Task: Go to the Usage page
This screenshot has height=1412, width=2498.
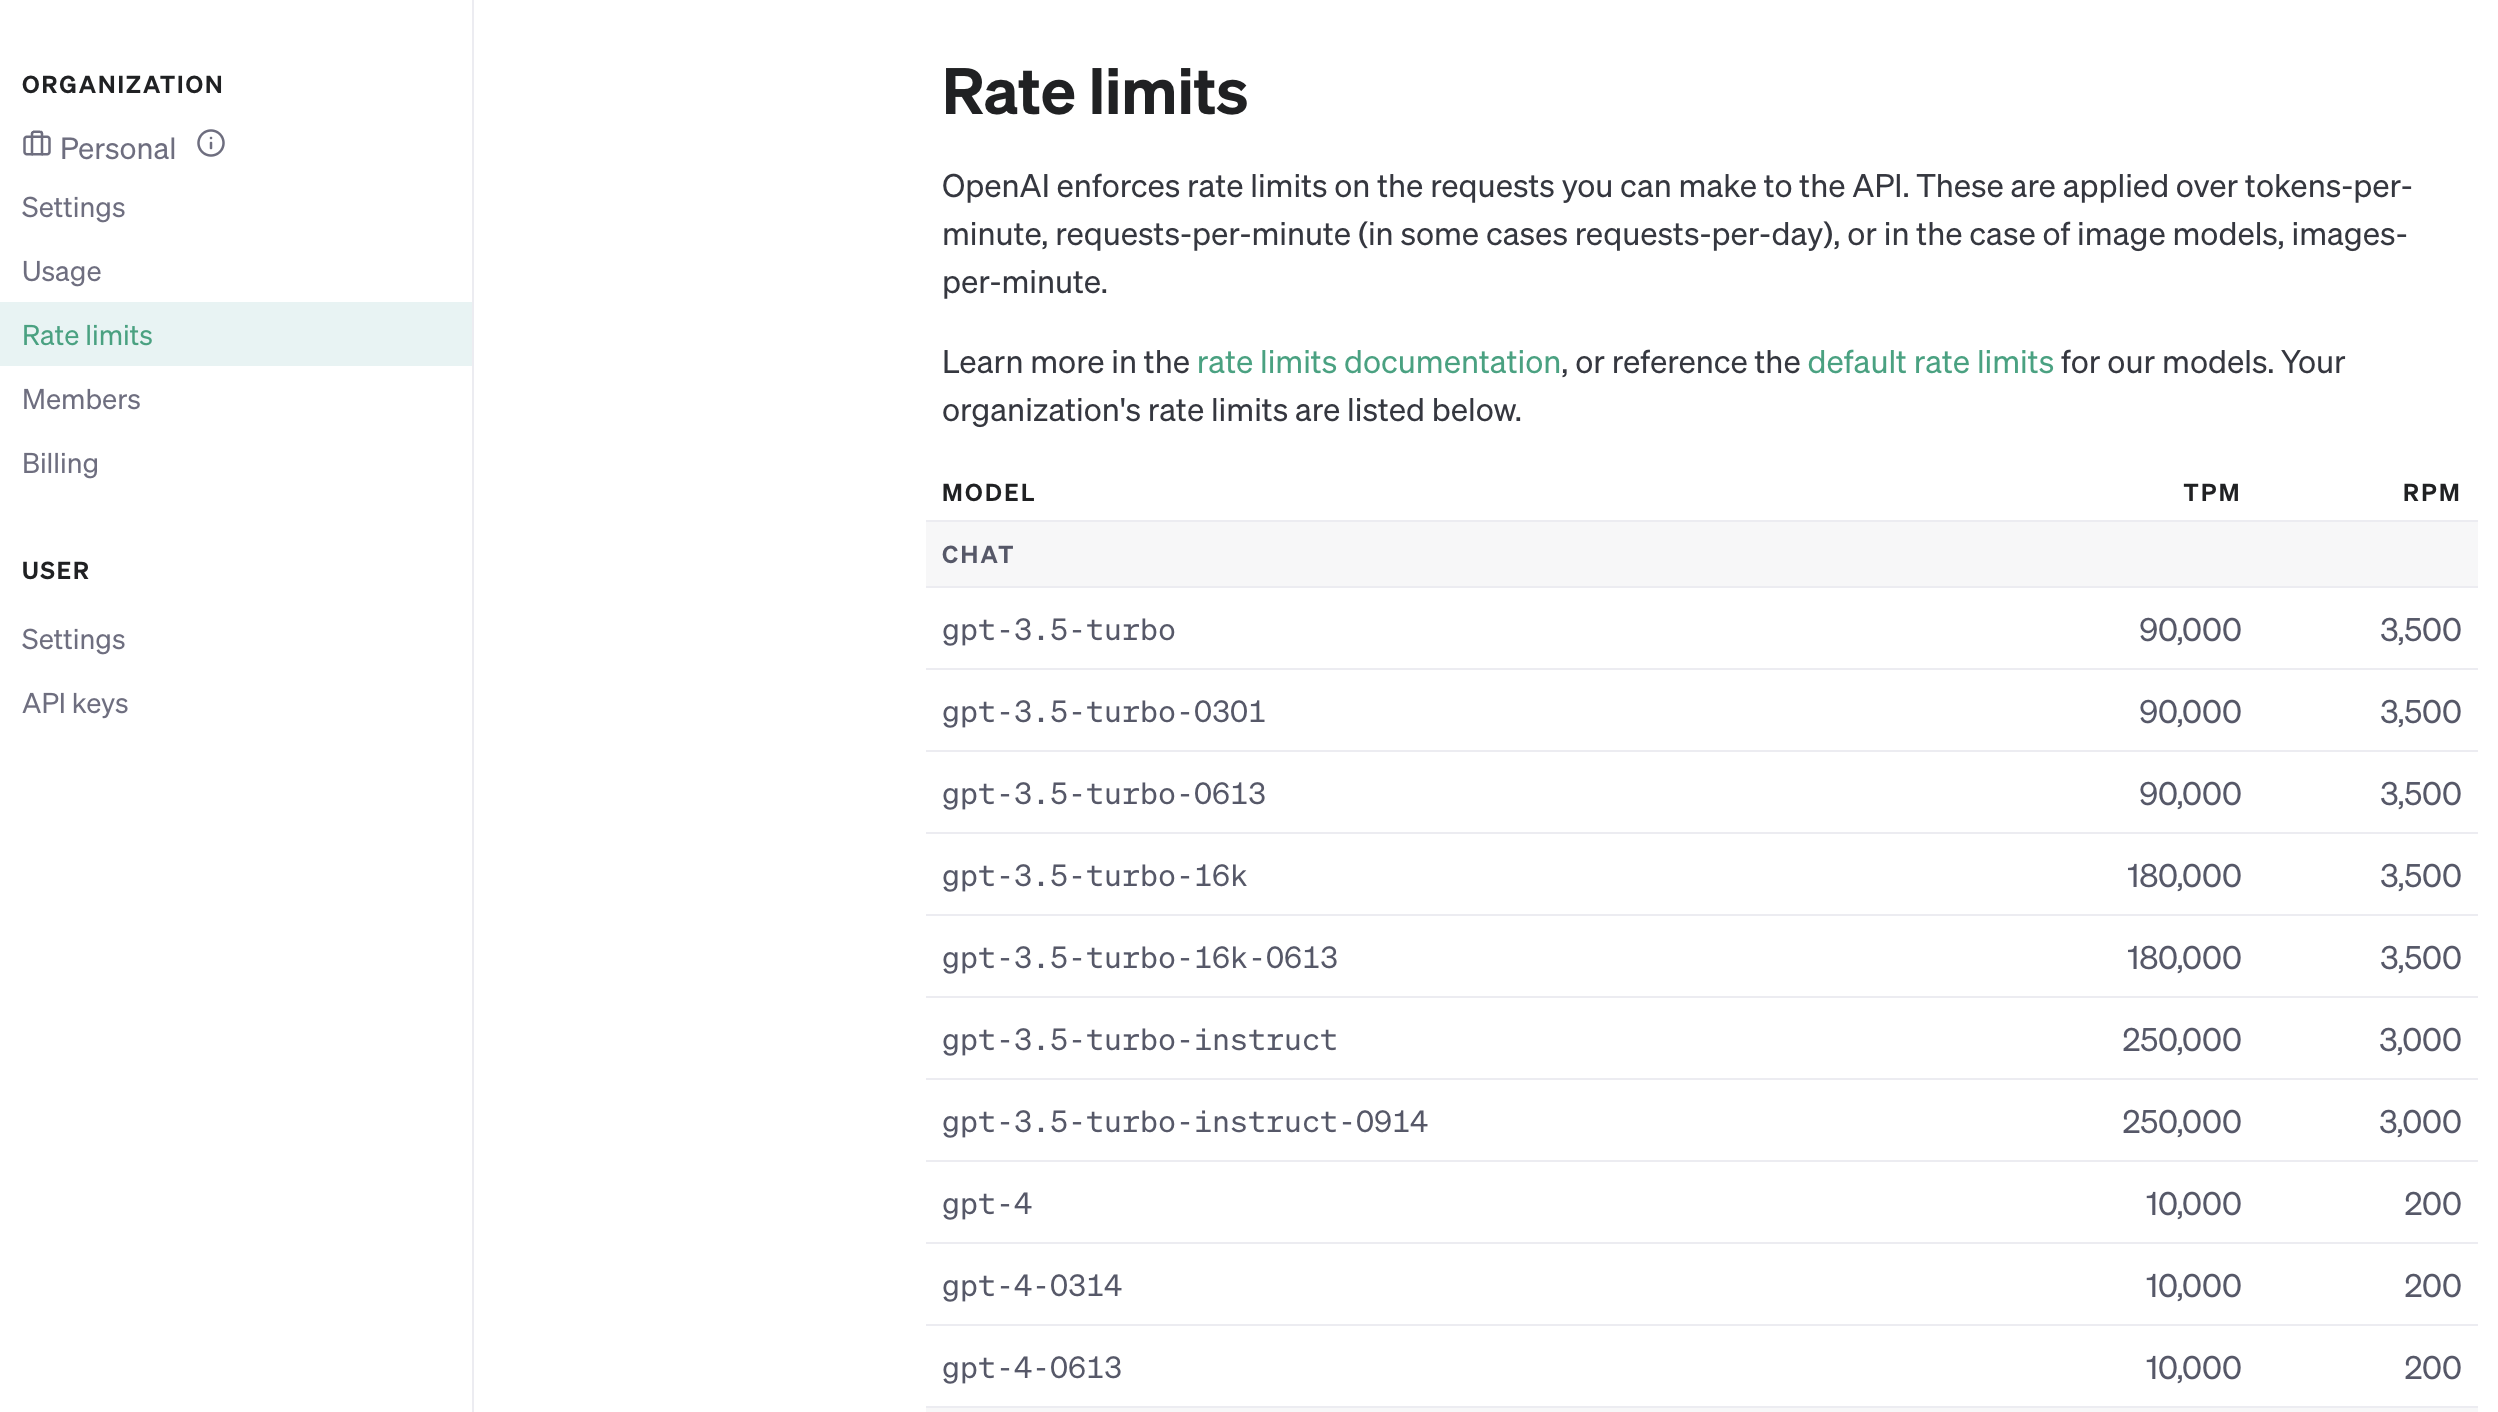Action: (61, 271)
